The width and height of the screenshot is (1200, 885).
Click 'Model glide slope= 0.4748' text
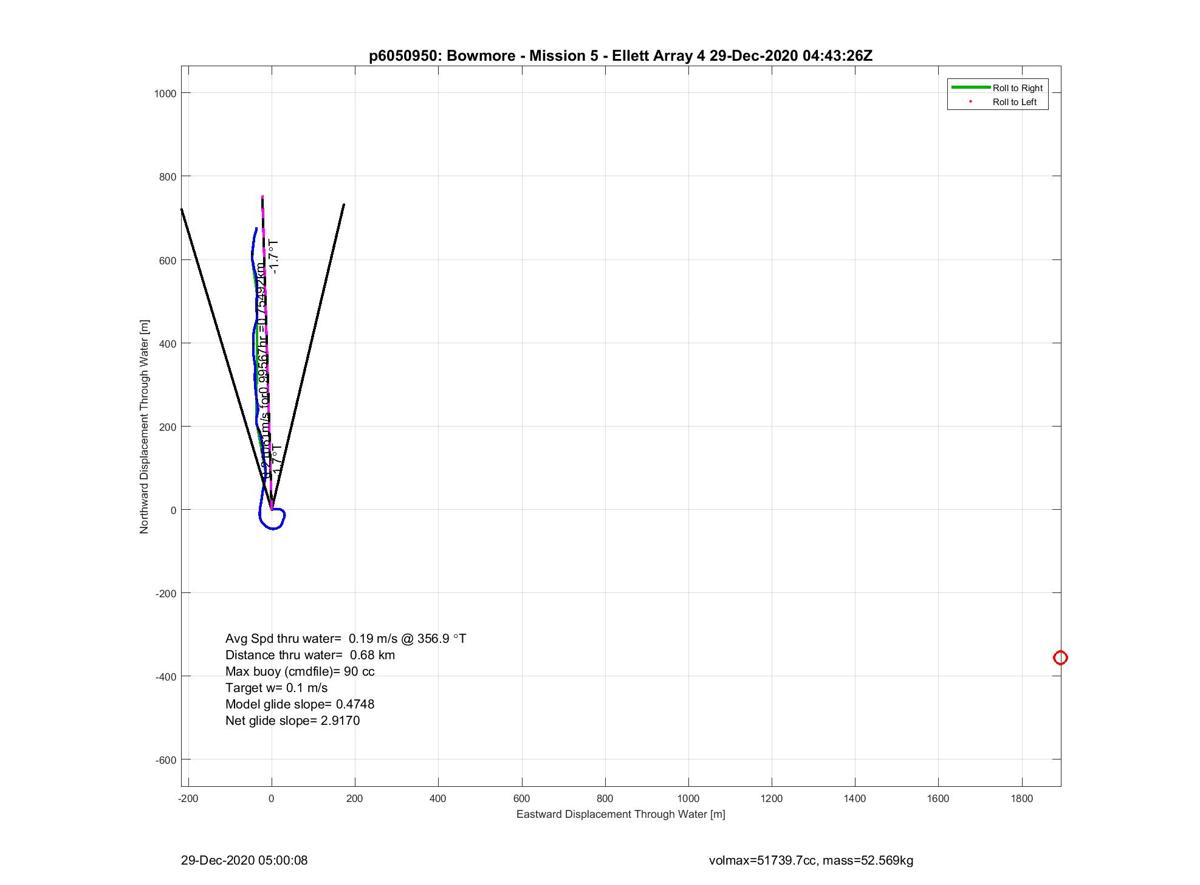point(300,704)
